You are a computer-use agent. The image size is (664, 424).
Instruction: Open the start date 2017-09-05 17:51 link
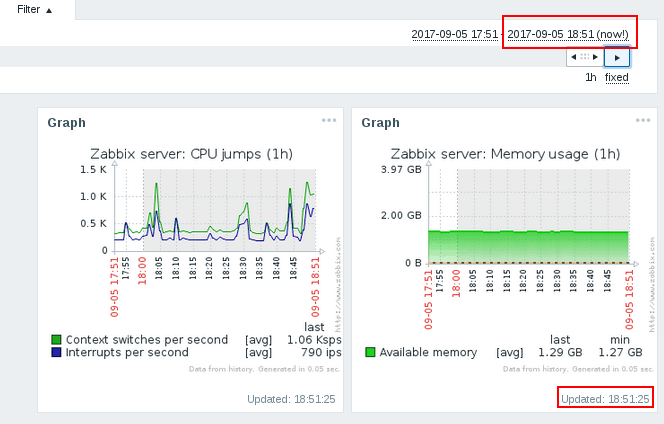(454, 34)
